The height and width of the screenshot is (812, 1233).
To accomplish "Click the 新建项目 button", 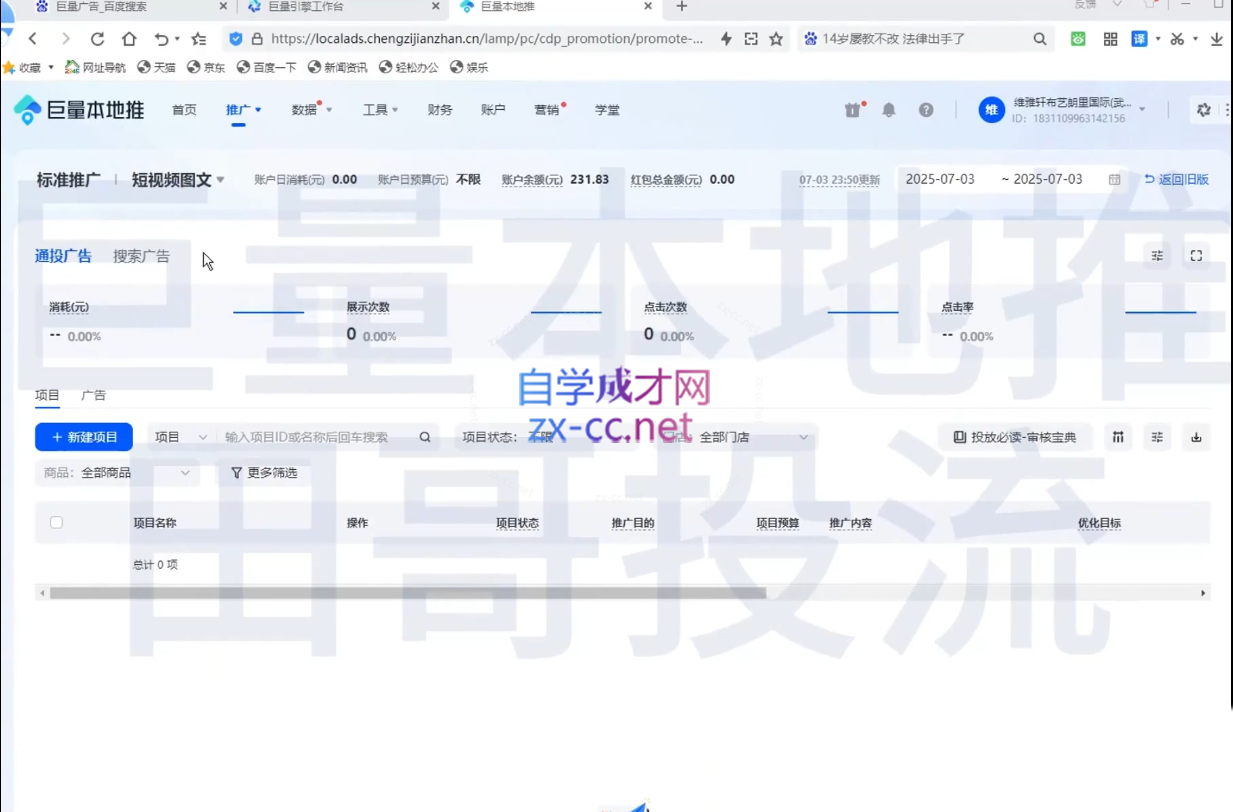I will tap(84, 437).
